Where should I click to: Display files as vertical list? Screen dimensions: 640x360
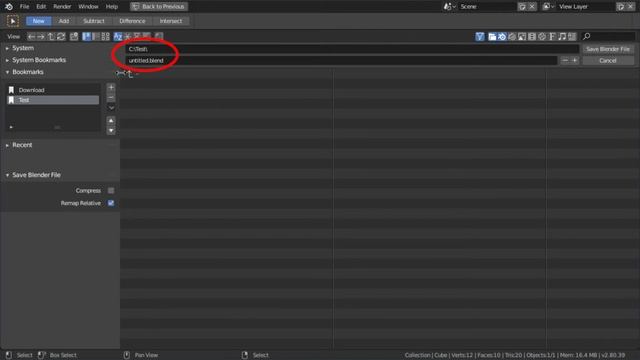(x=87, y=36)
